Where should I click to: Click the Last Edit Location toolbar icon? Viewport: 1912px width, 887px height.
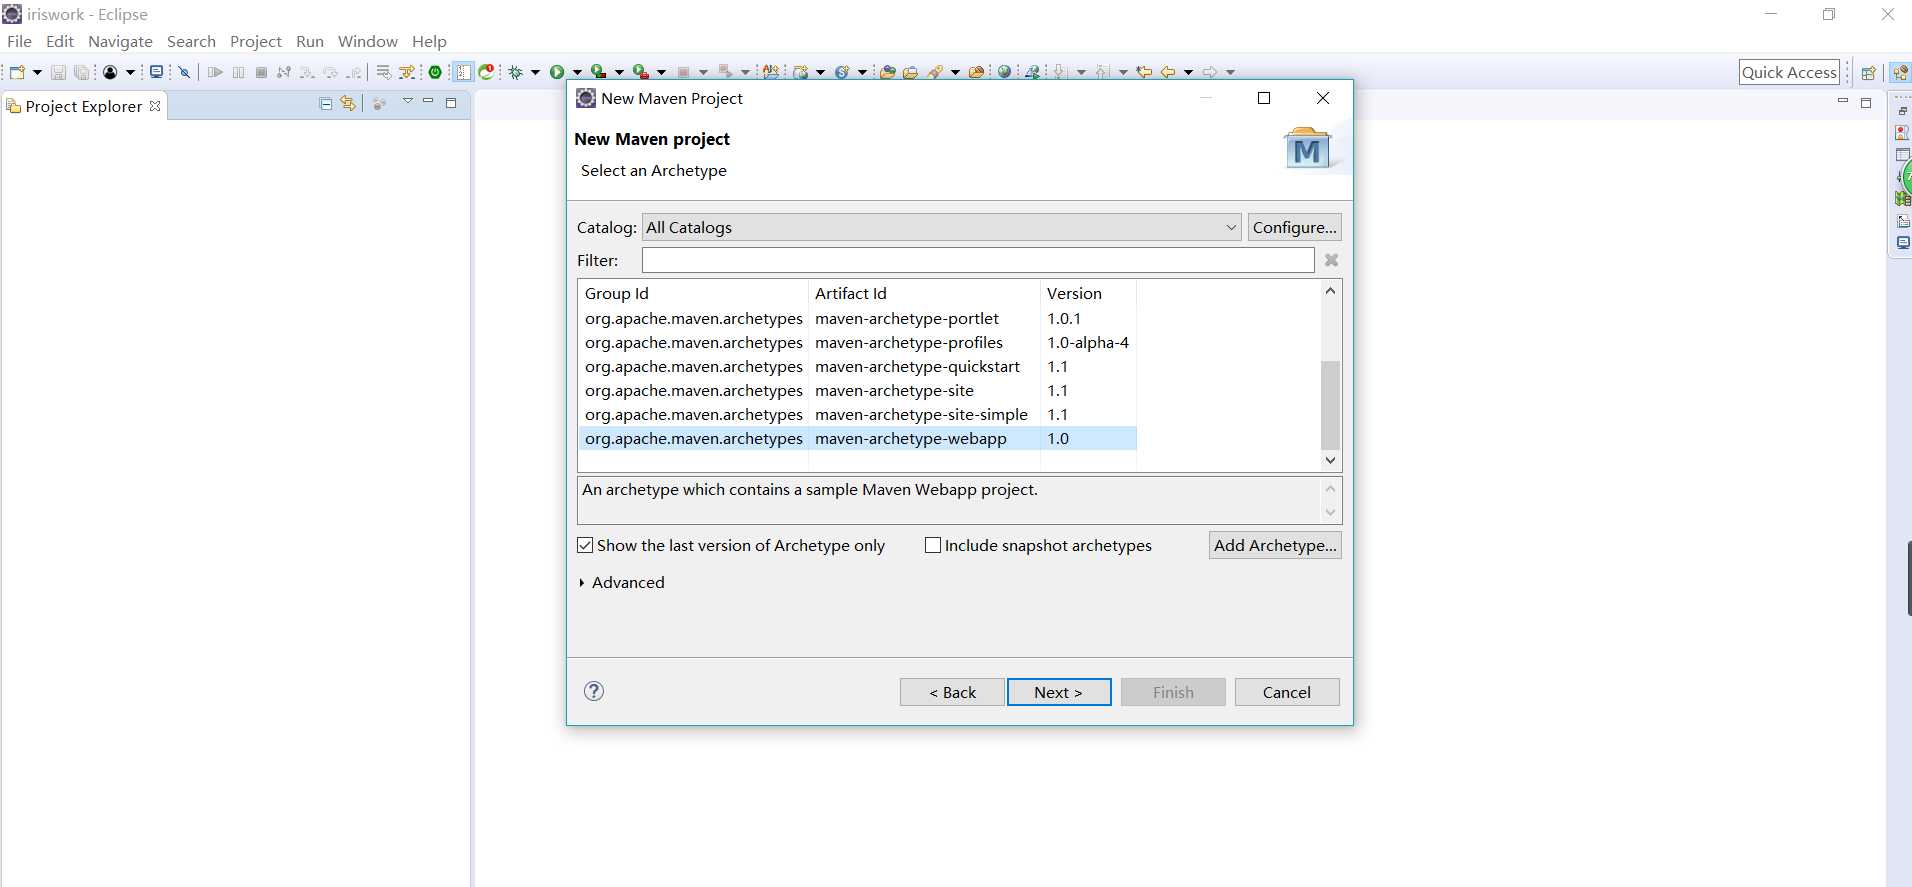pos(1144,72)
